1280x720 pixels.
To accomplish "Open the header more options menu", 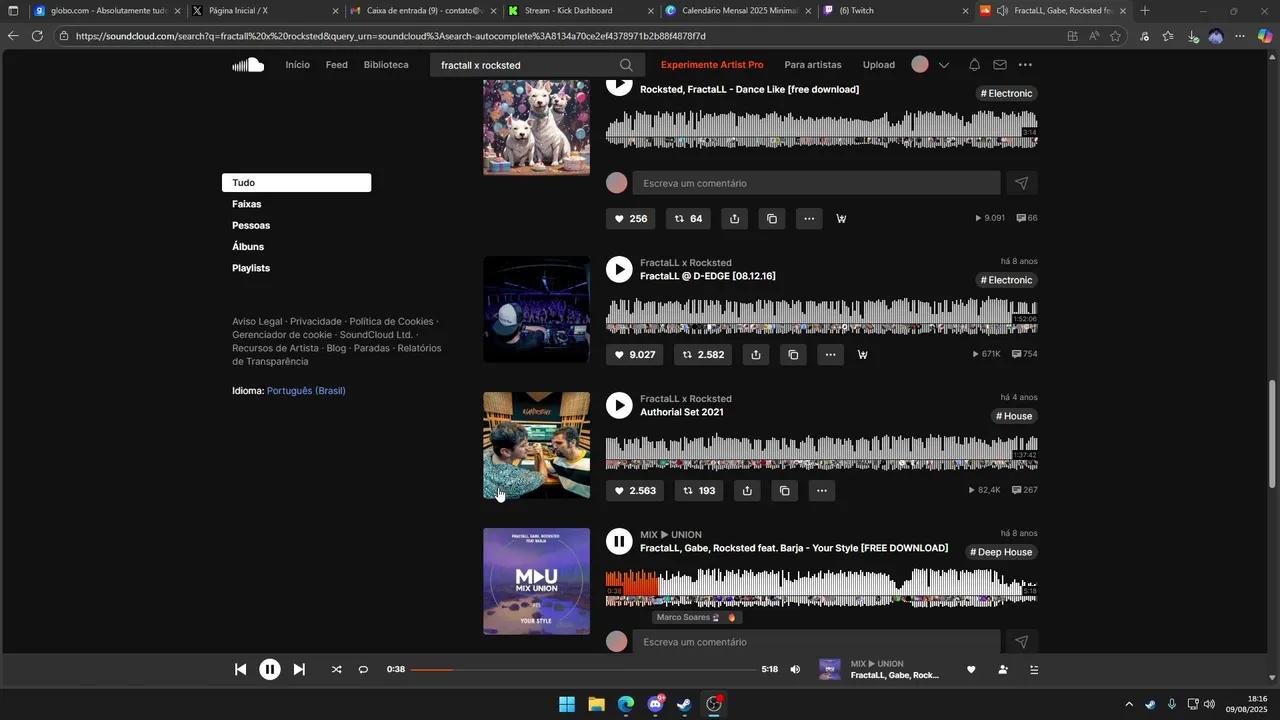I will (x=1025, y=65).
